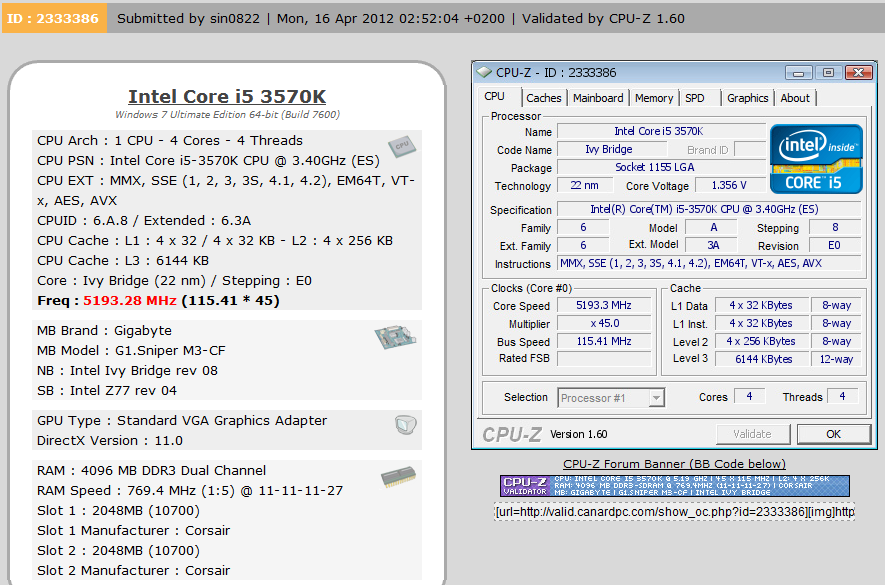885x585 pixels.
Task: Expand the Processor #1 selection dropdown
Action: (x=656, y=398)
